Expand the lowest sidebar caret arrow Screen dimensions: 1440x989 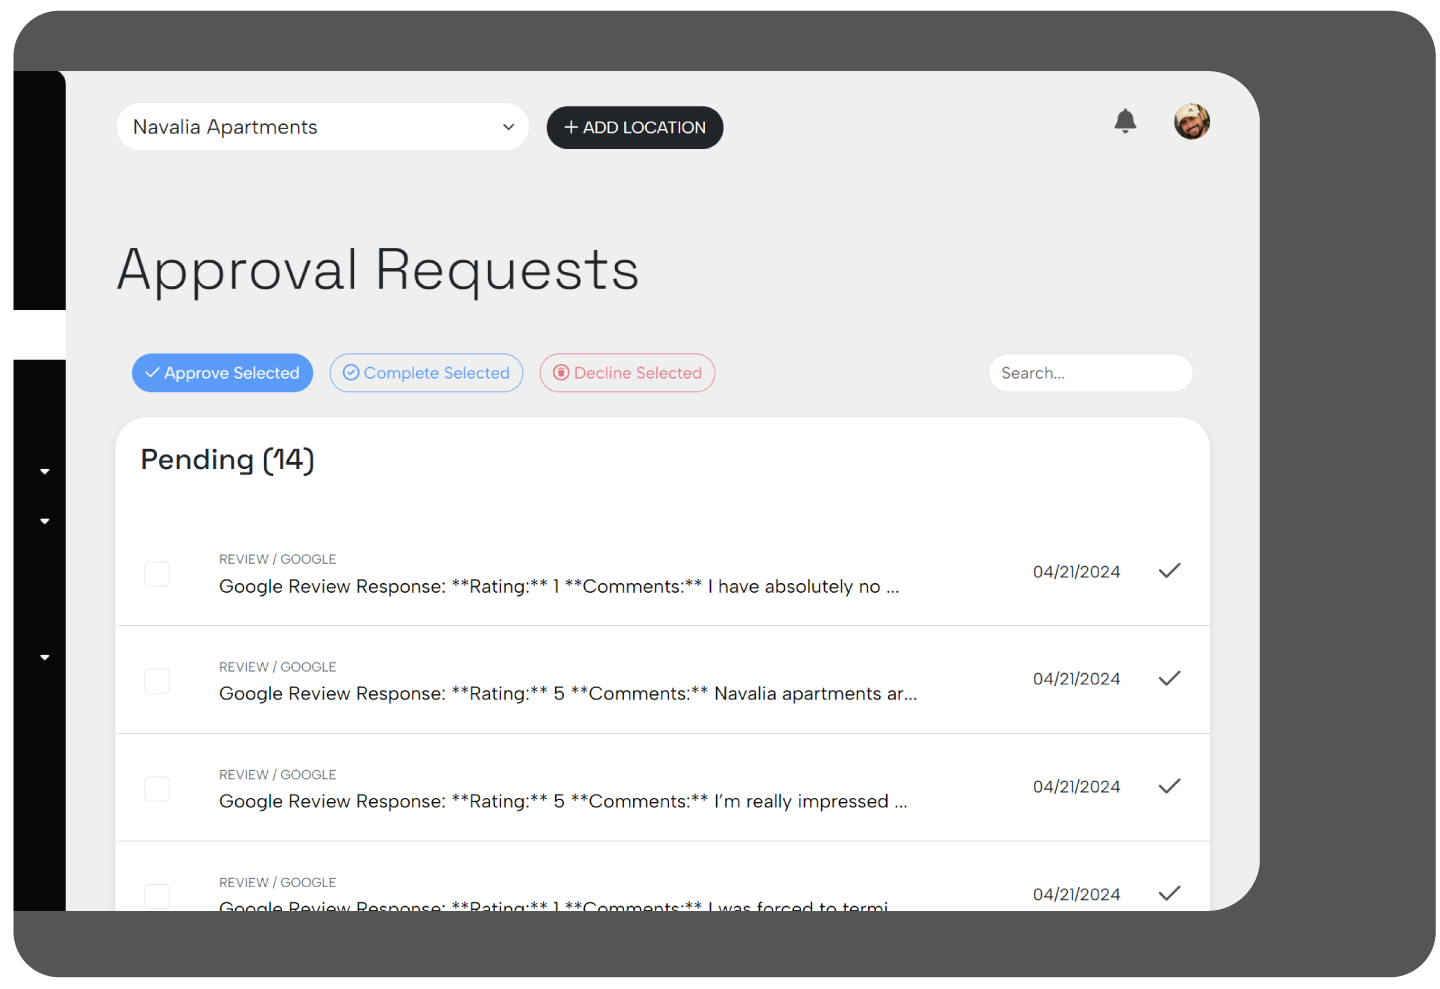[45, 657]
